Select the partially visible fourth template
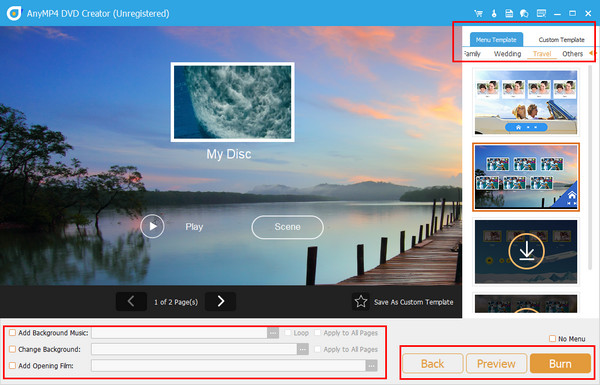The height and width of the screenshot is (385, 600). pyautogui.click(x=526, y=303)
